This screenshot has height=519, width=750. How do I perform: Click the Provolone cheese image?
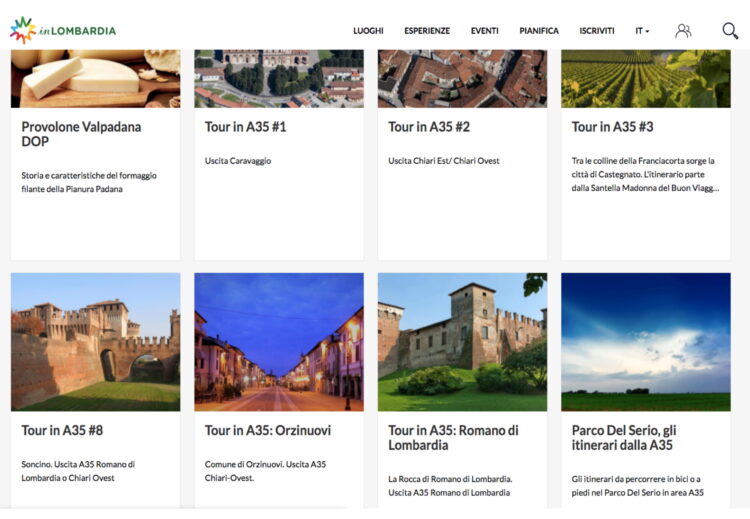96,78
